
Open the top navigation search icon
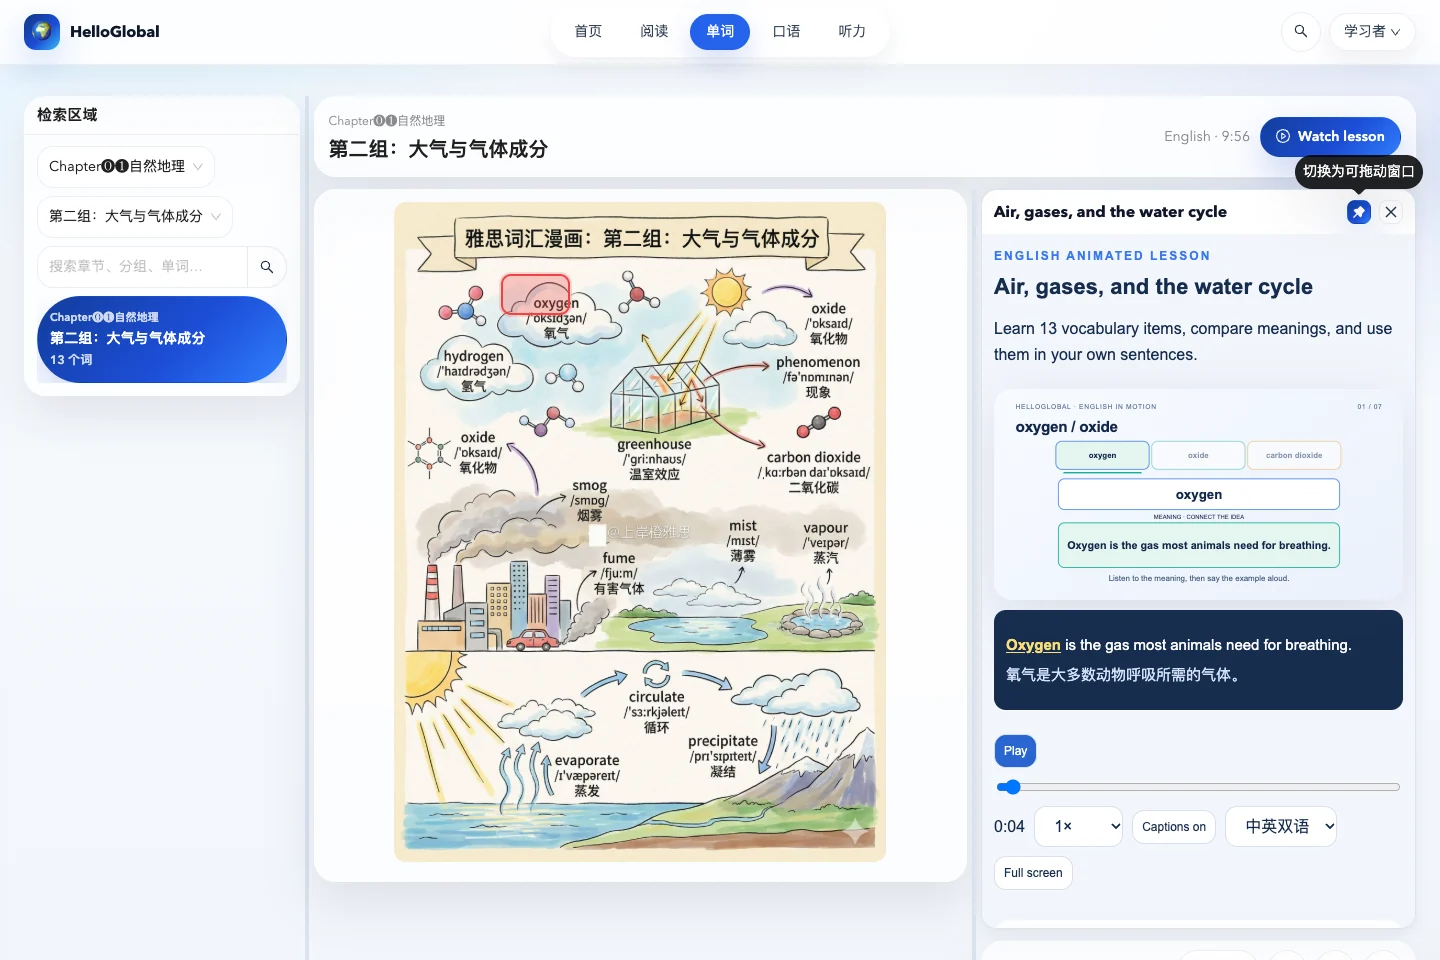1300,32
